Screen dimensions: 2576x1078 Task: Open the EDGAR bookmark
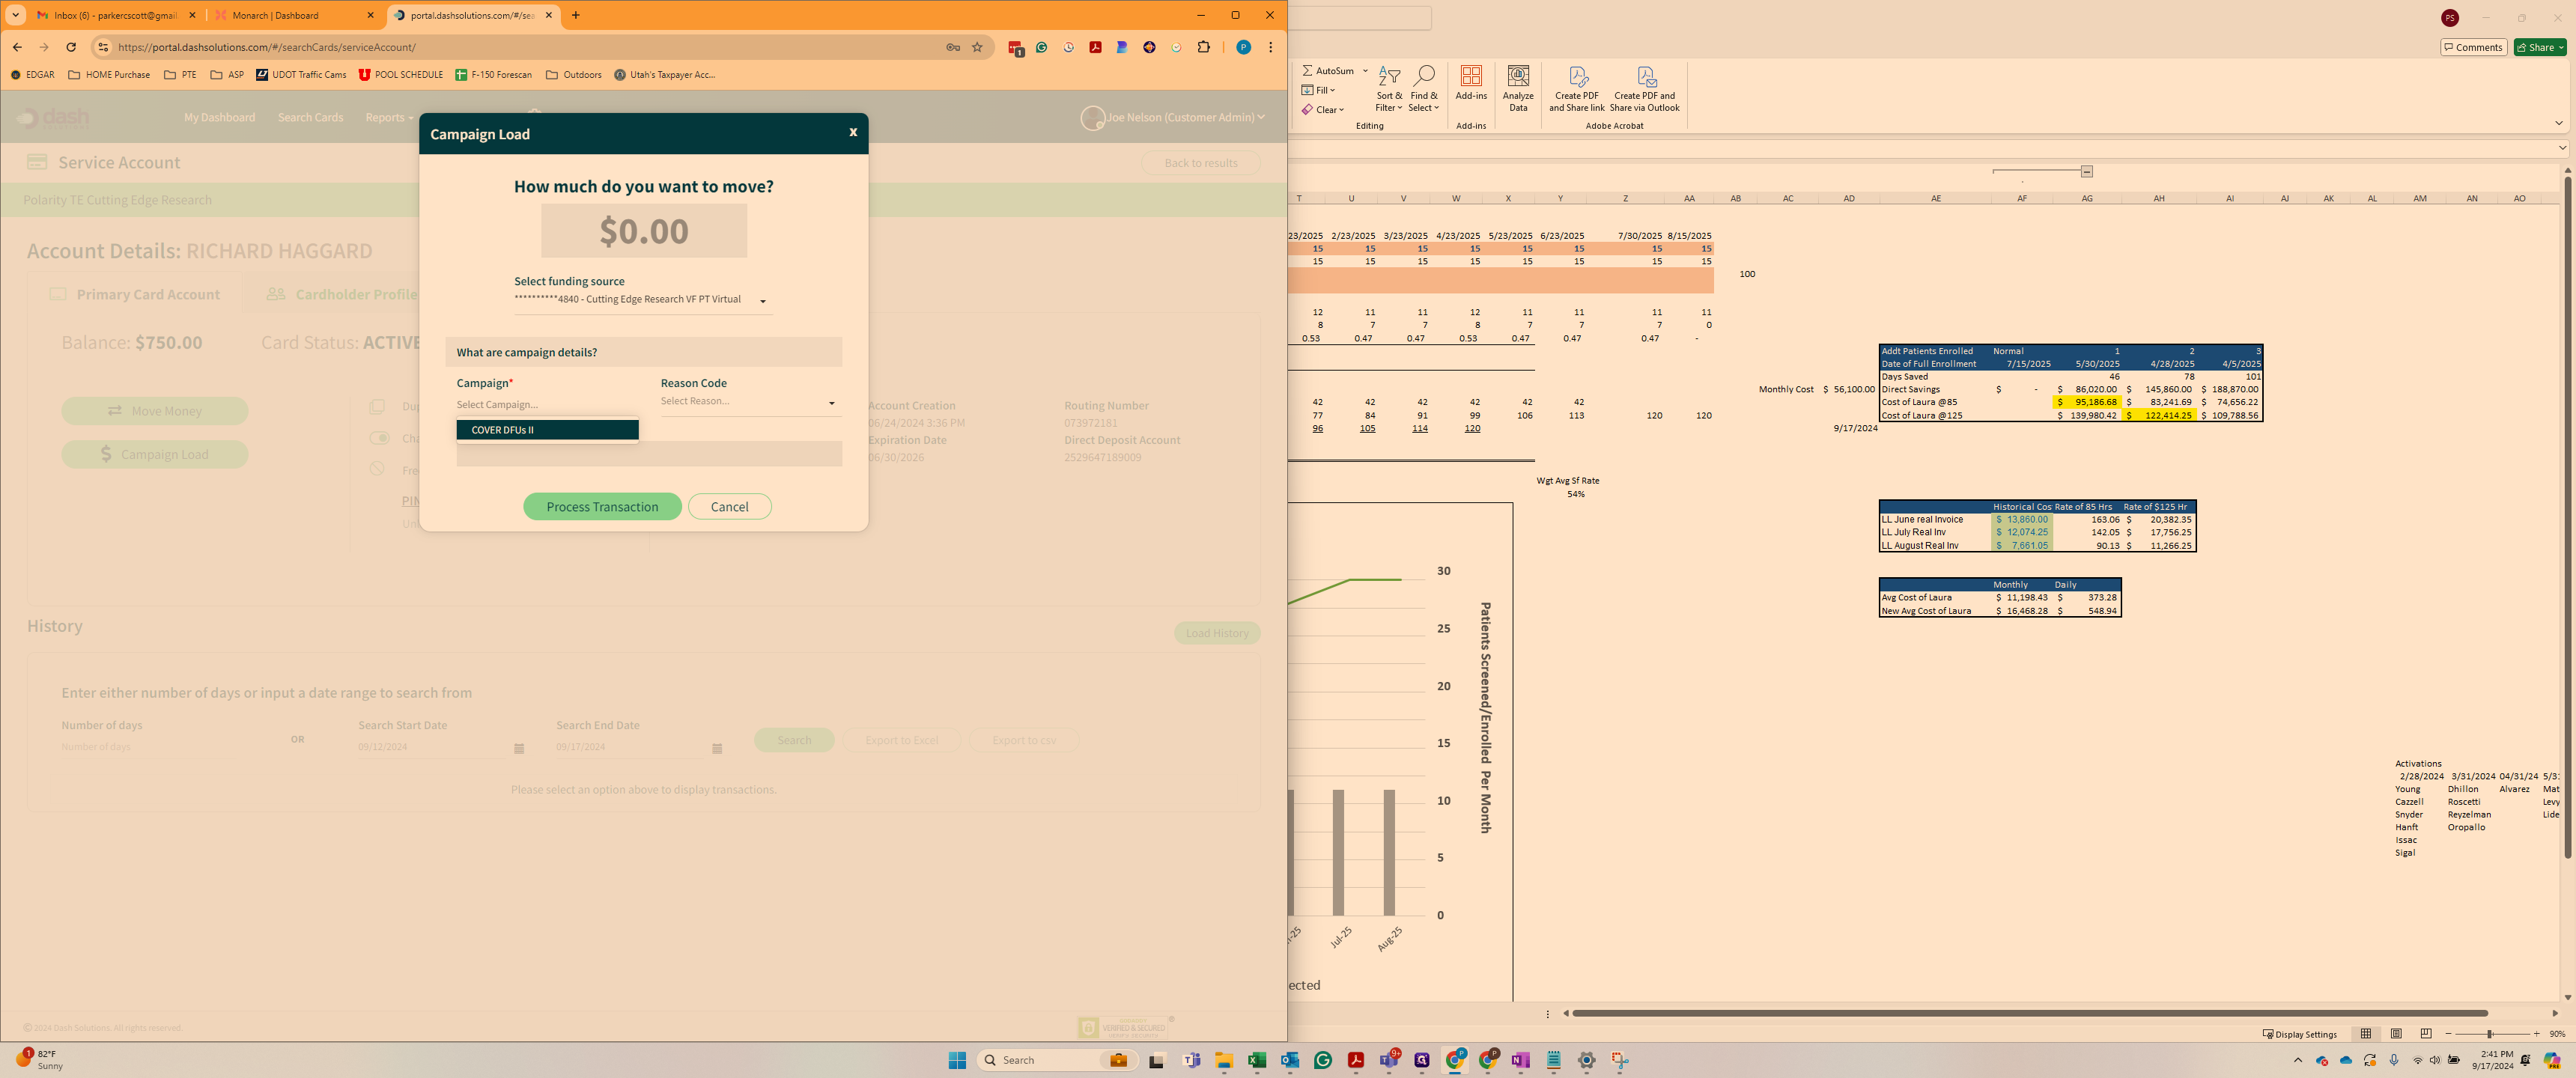pos(32,75)
